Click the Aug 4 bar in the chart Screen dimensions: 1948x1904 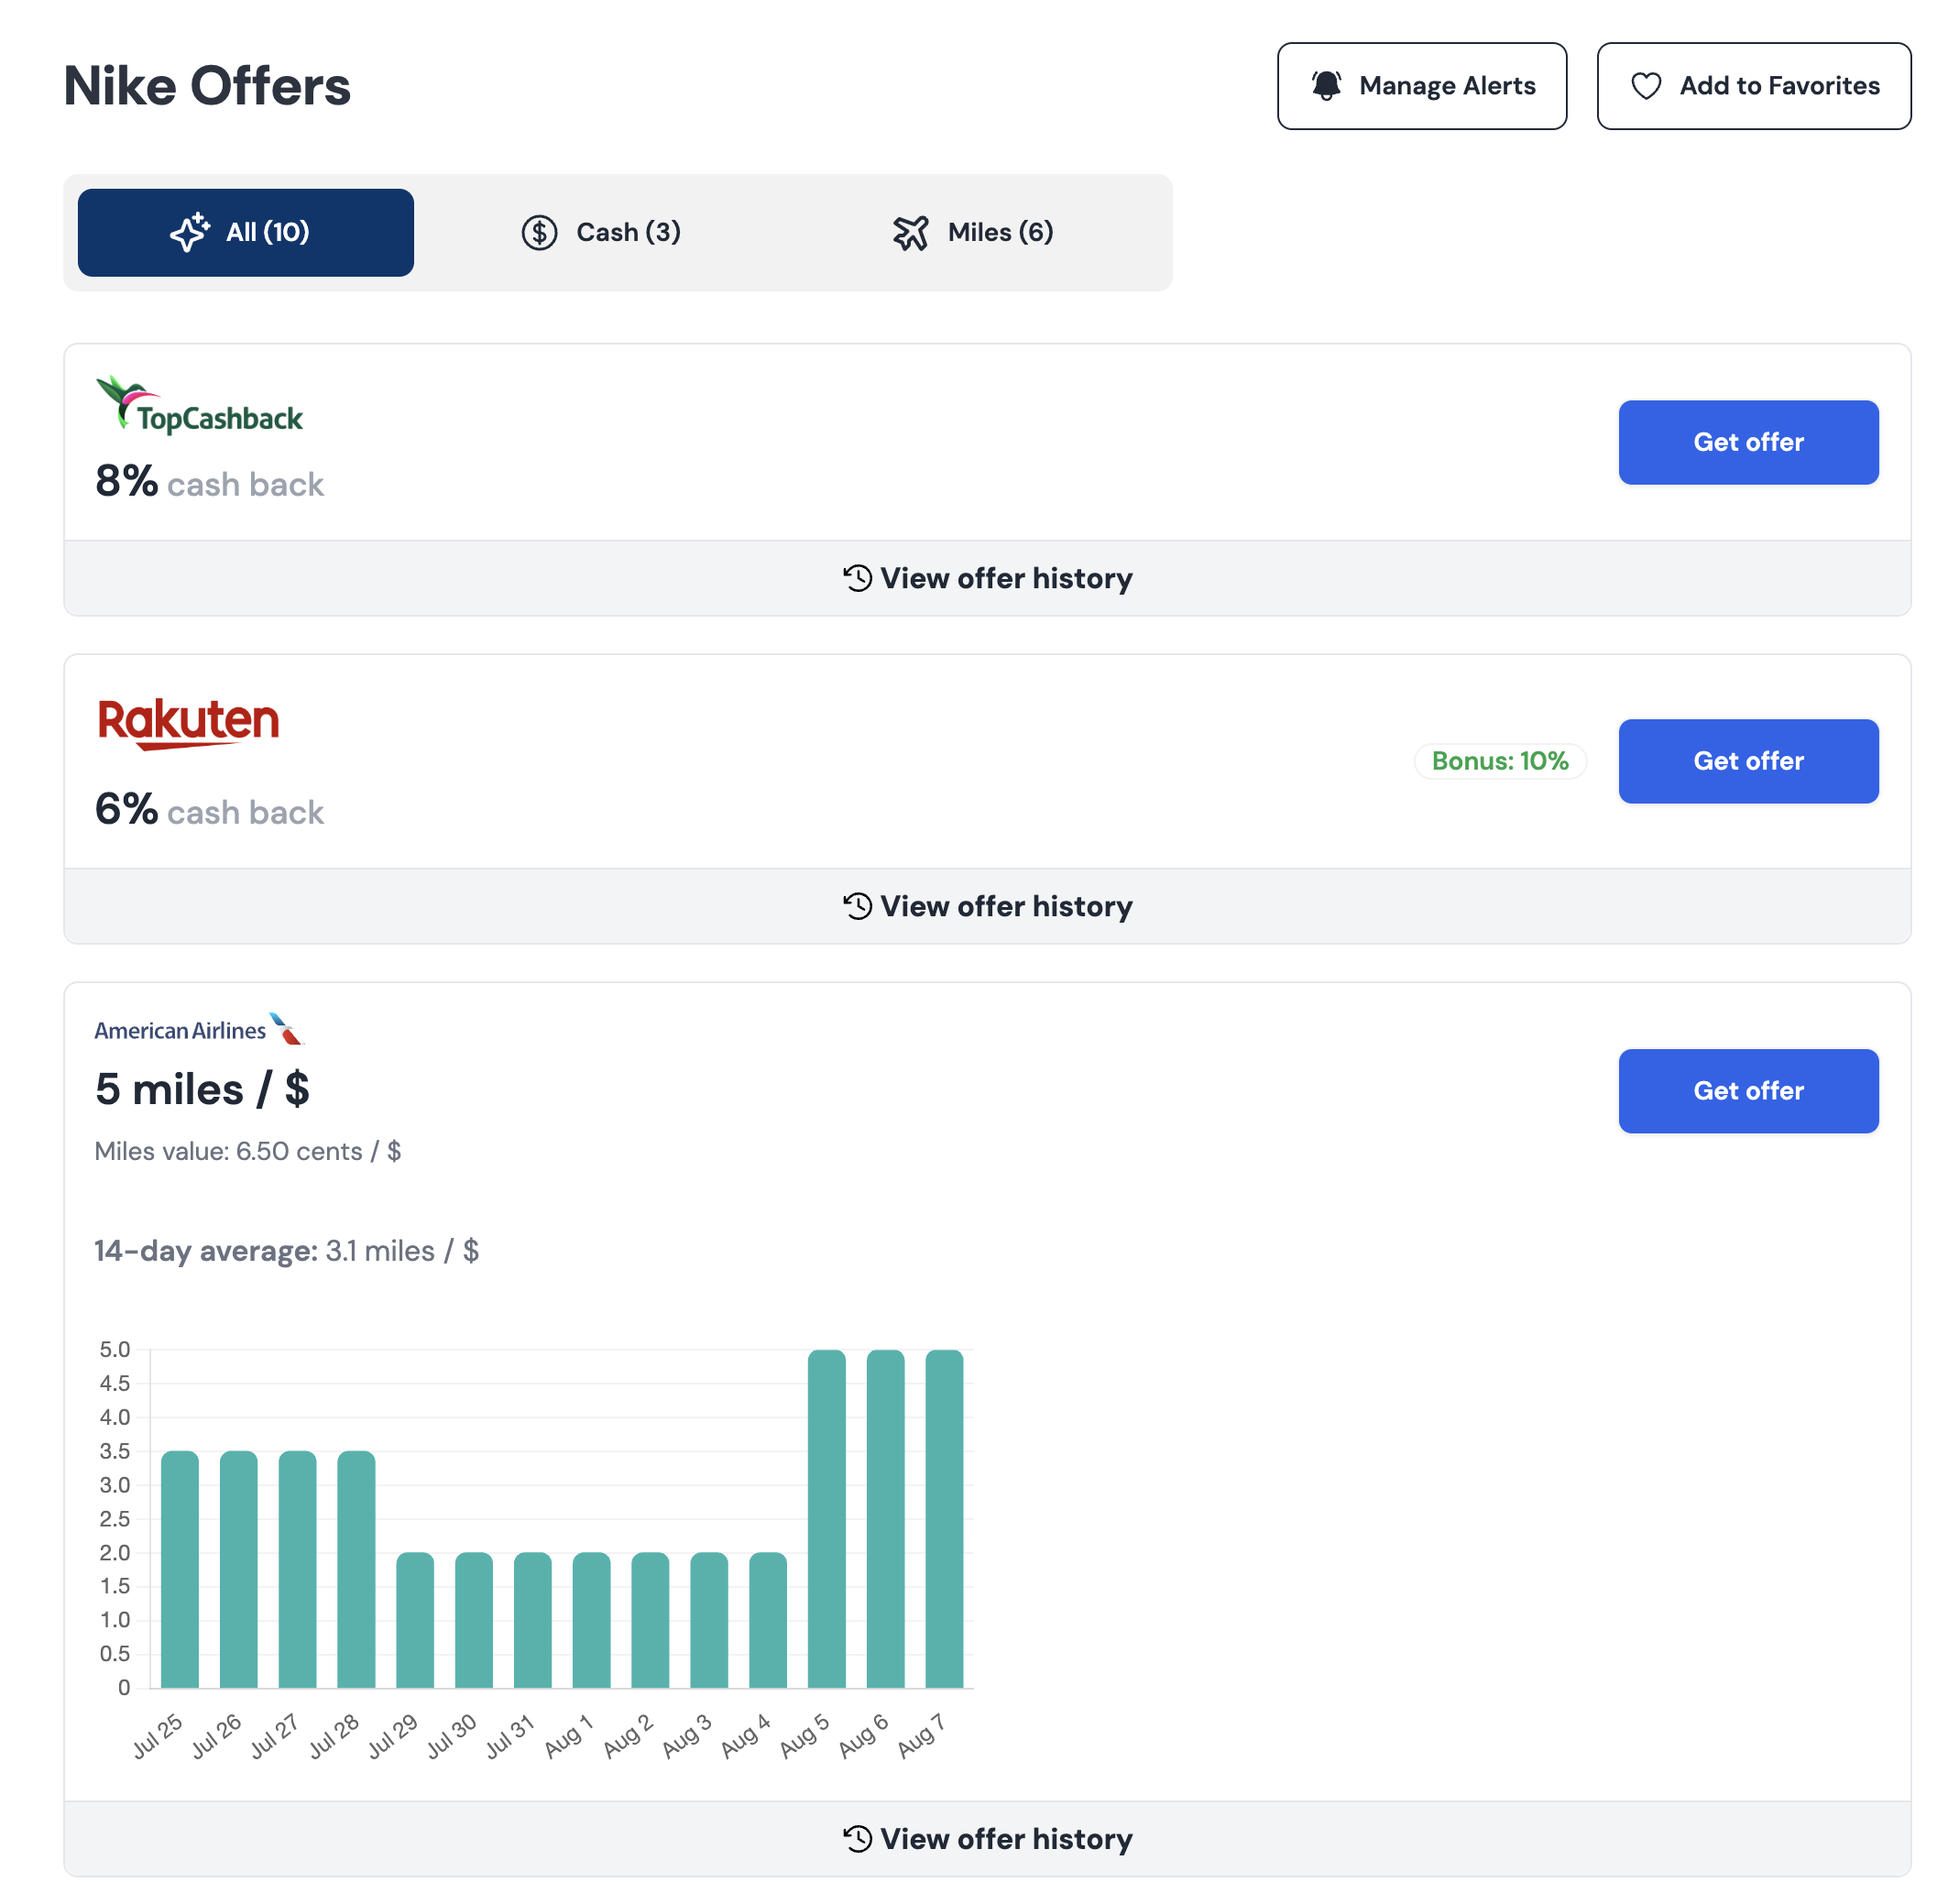pos(768,1620)
